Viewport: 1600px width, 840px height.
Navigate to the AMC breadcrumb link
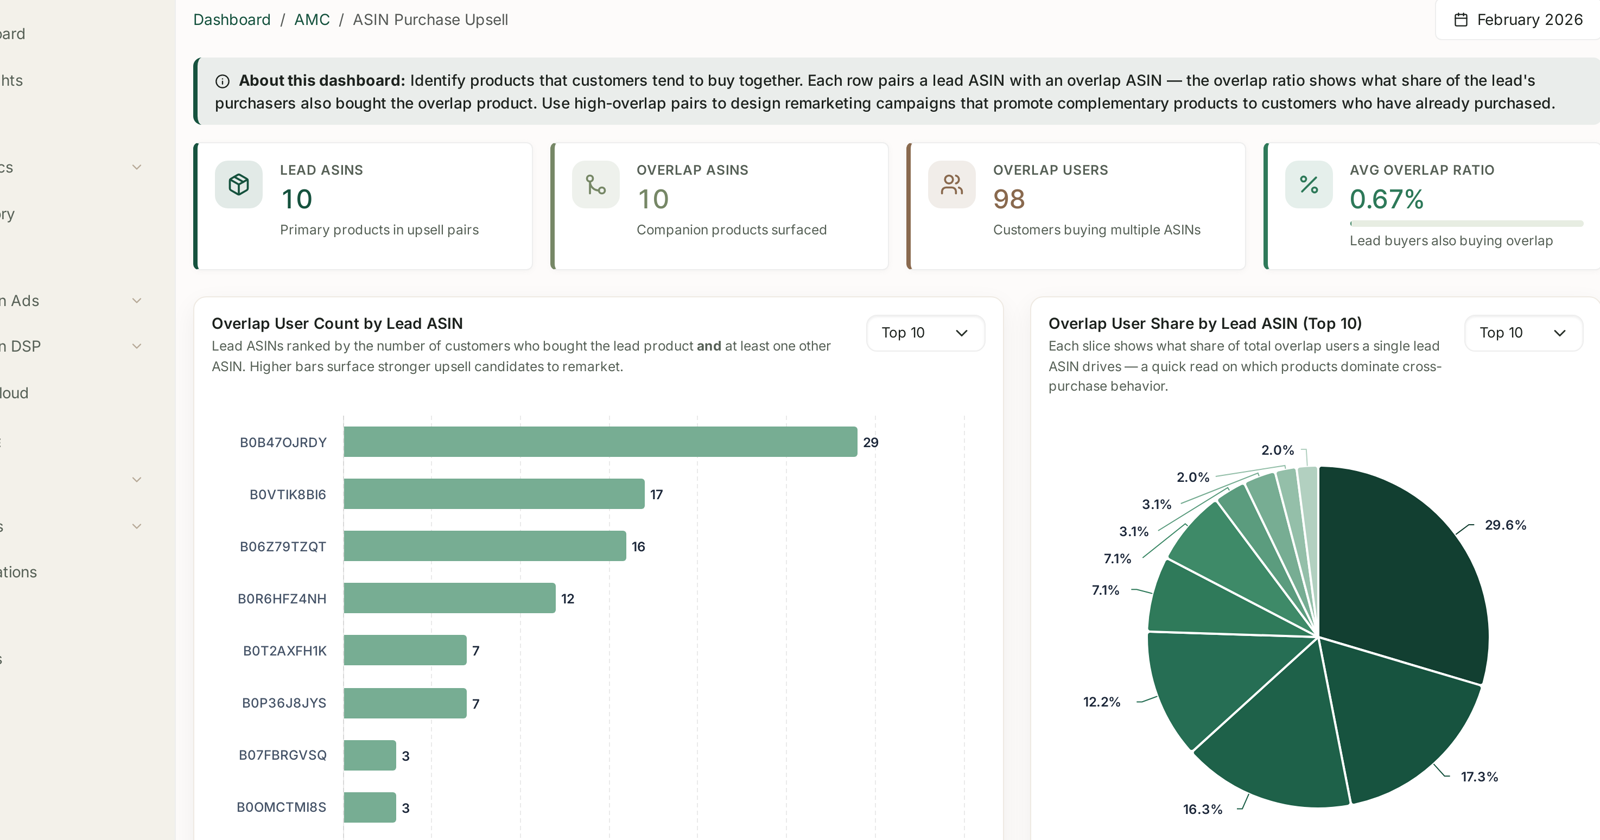coord(312,20)
